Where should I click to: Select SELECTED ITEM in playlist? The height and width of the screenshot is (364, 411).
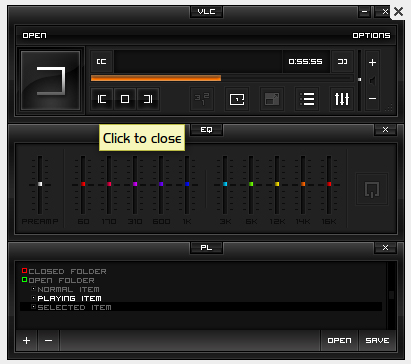pyautogui.click(x=201, y=307)
